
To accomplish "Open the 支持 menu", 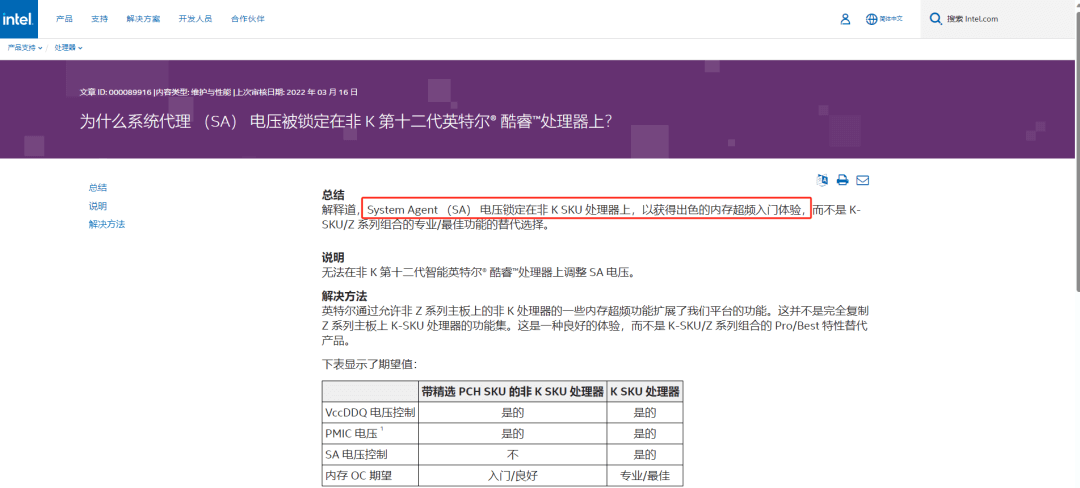I will coord(99,18).
